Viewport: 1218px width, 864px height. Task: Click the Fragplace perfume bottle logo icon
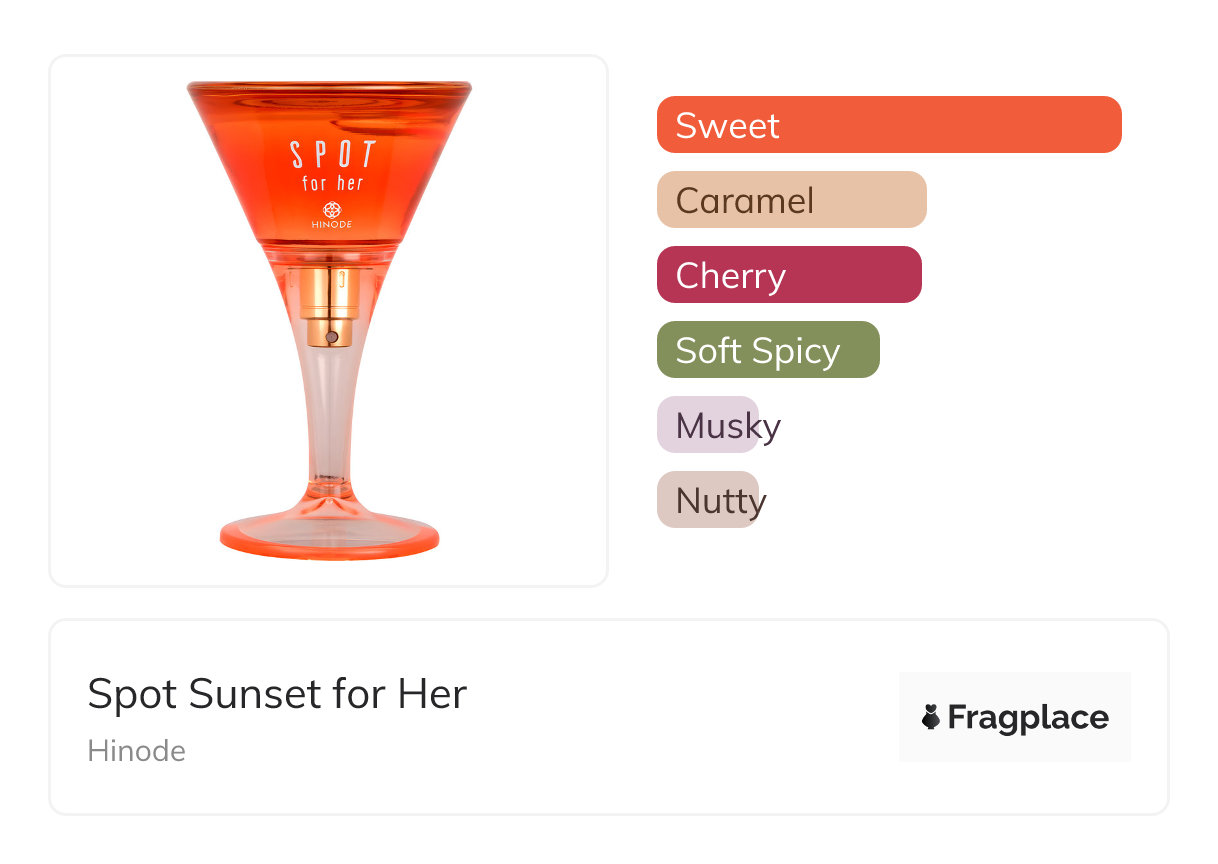coord(931,717)
